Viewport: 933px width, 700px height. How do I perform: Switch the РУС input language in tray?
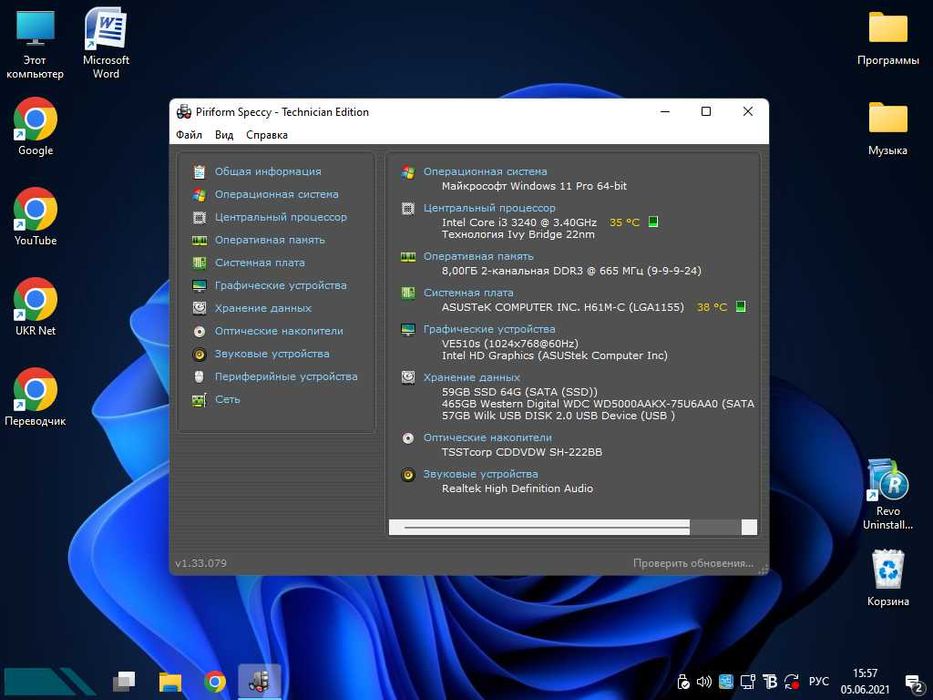coord(818,682)
